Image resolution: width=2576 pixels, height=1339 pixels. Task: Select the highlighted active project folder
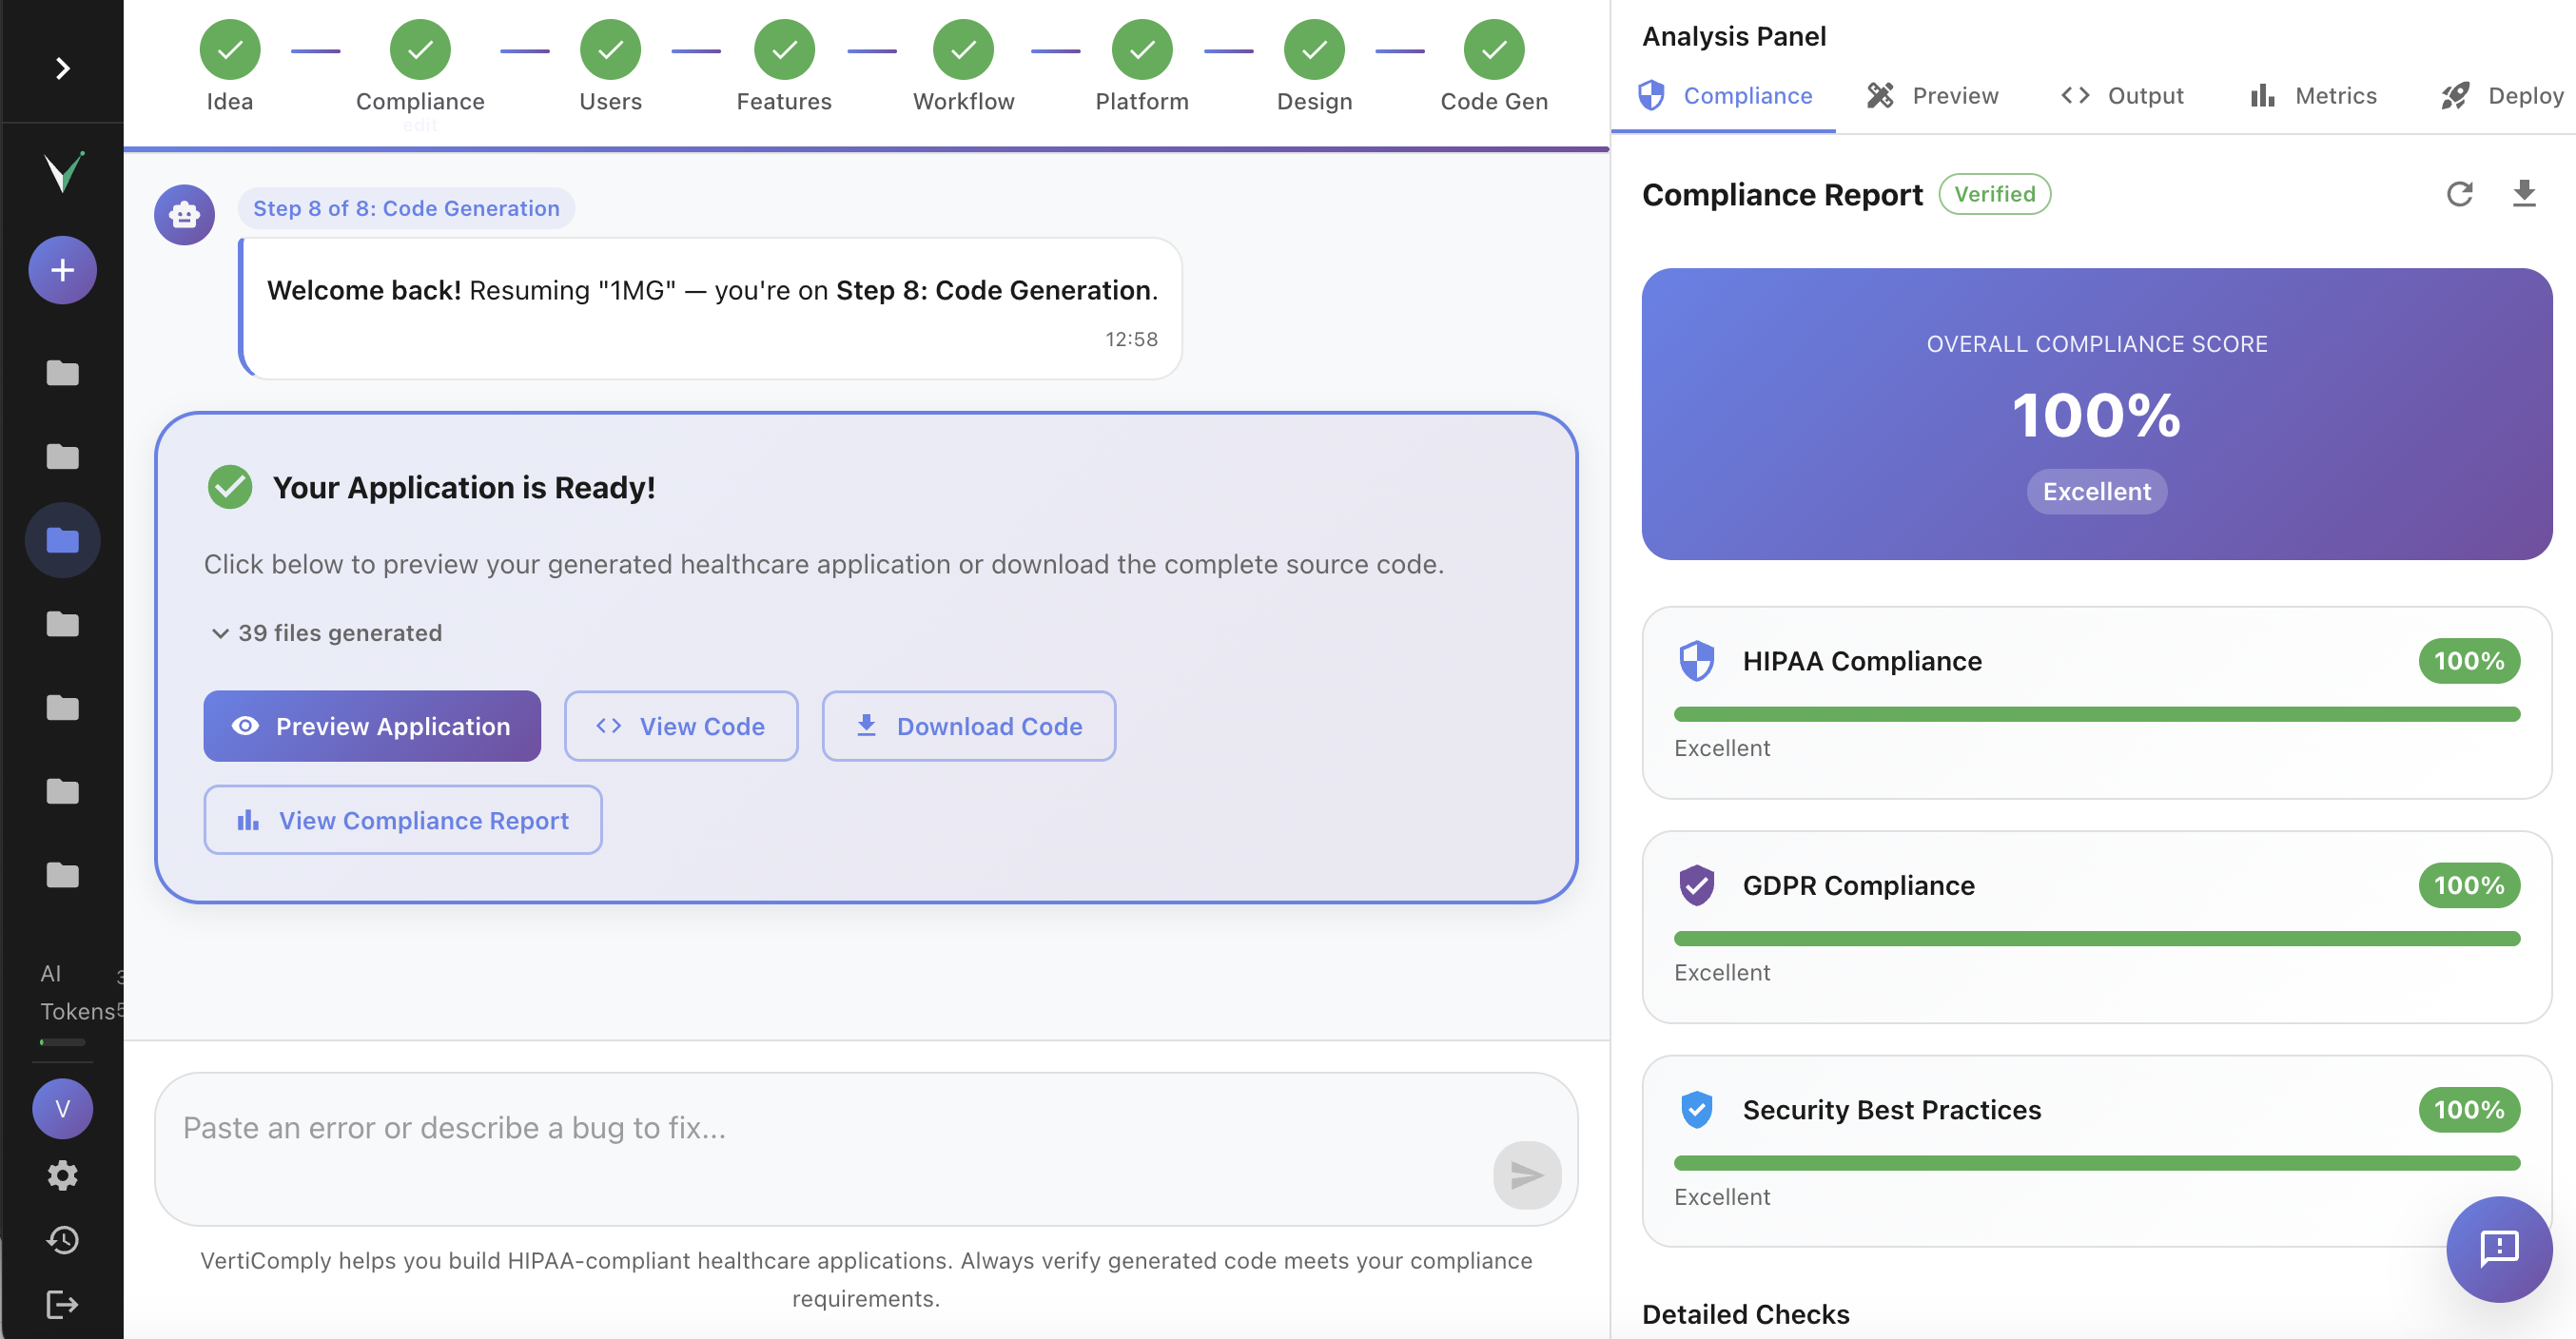coord(62,540)
